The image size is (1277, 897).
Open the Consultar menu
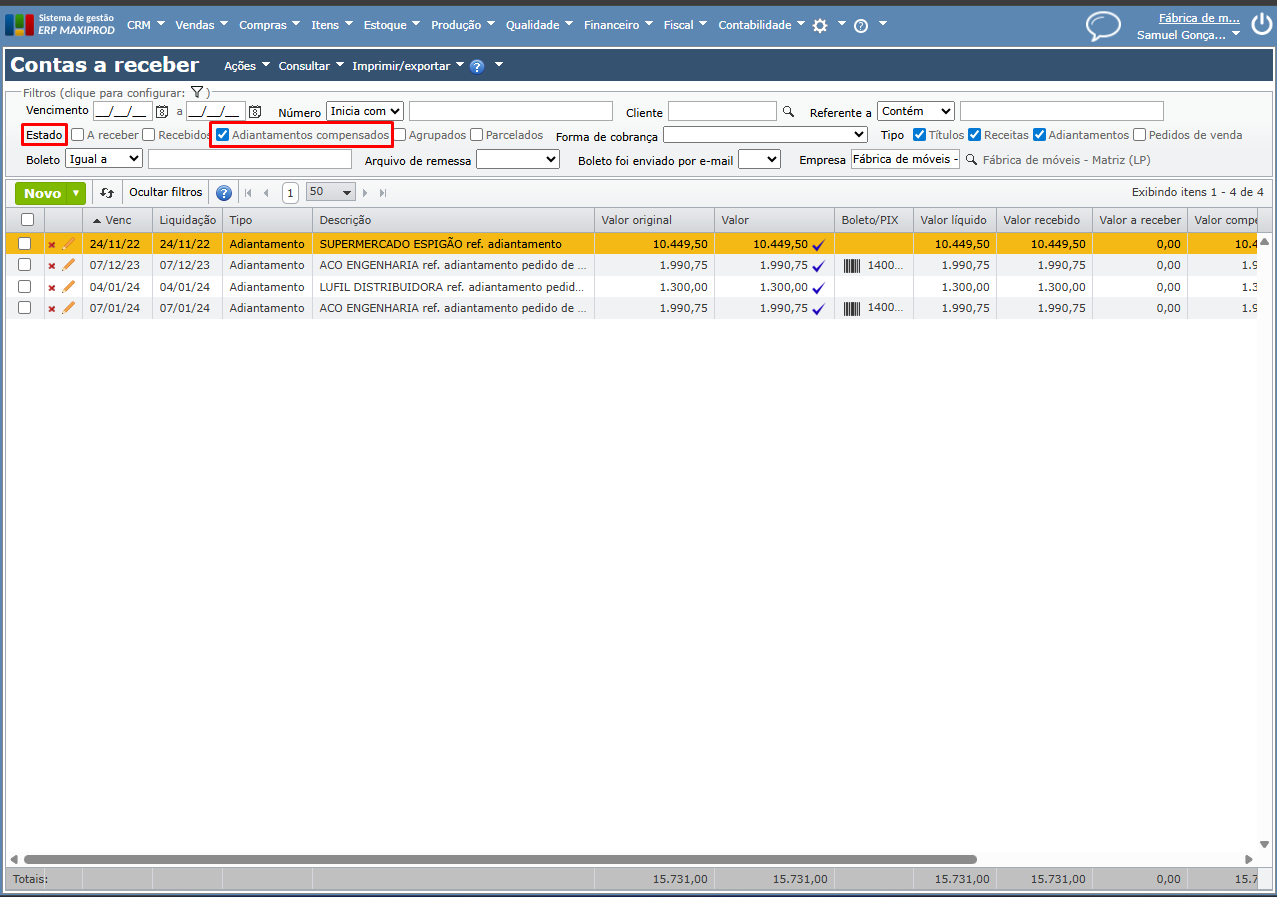tap(311, 66)
